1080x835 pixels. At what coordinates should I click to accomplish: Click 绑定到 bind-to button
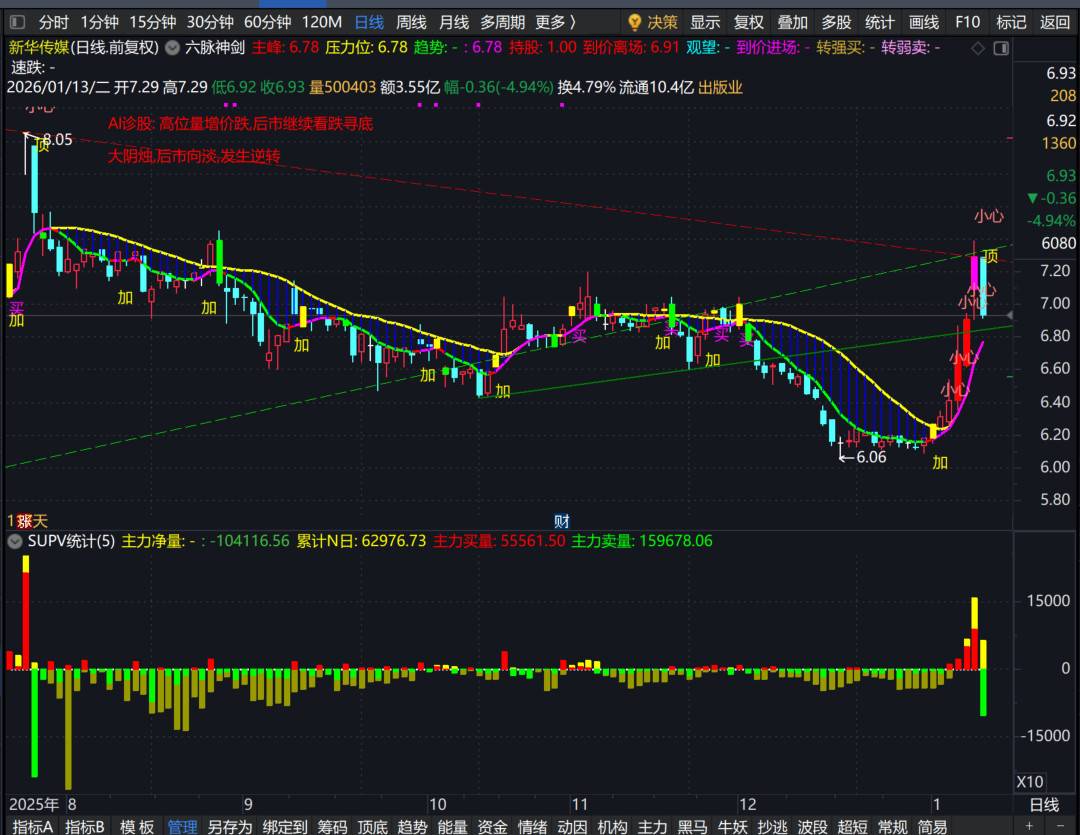click(284, 827)
